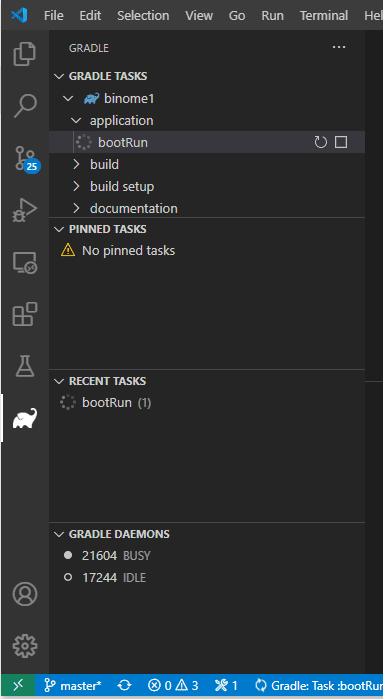This screenshot has height=699, width=383.
Task: Collapse the PINNED TASKS section
Action: point(59,229)
